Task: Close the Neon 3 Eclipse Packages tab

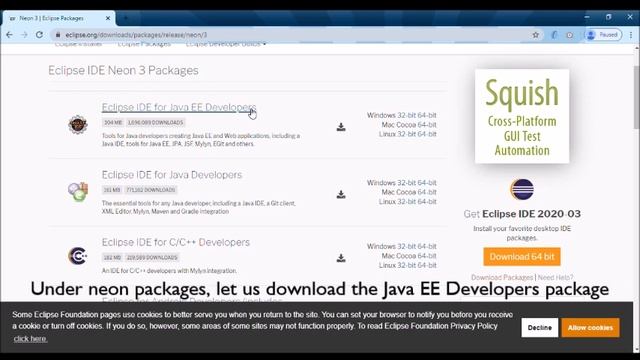Action: [108, 18]
